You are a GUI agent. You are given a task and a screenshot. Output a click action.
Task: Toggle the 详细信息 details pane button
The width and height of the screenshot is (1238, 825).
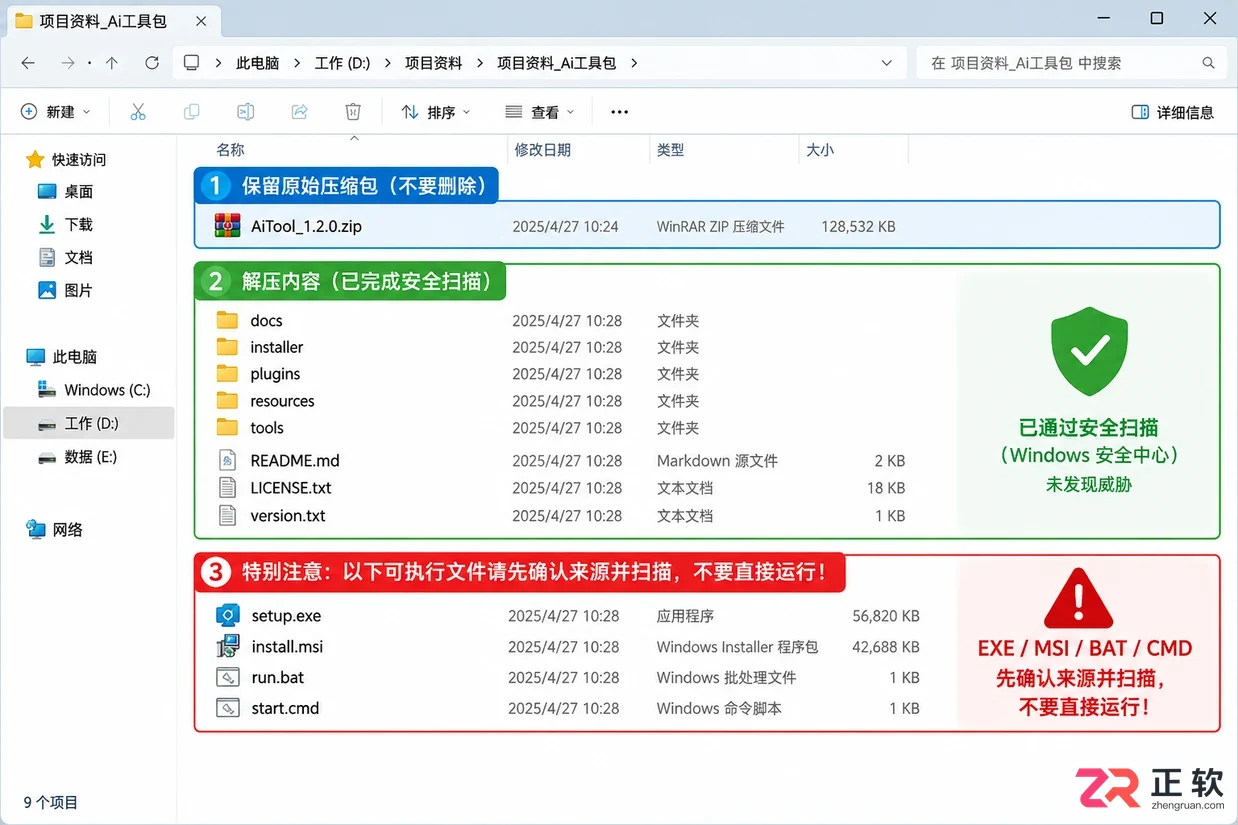coord(1172,112)
